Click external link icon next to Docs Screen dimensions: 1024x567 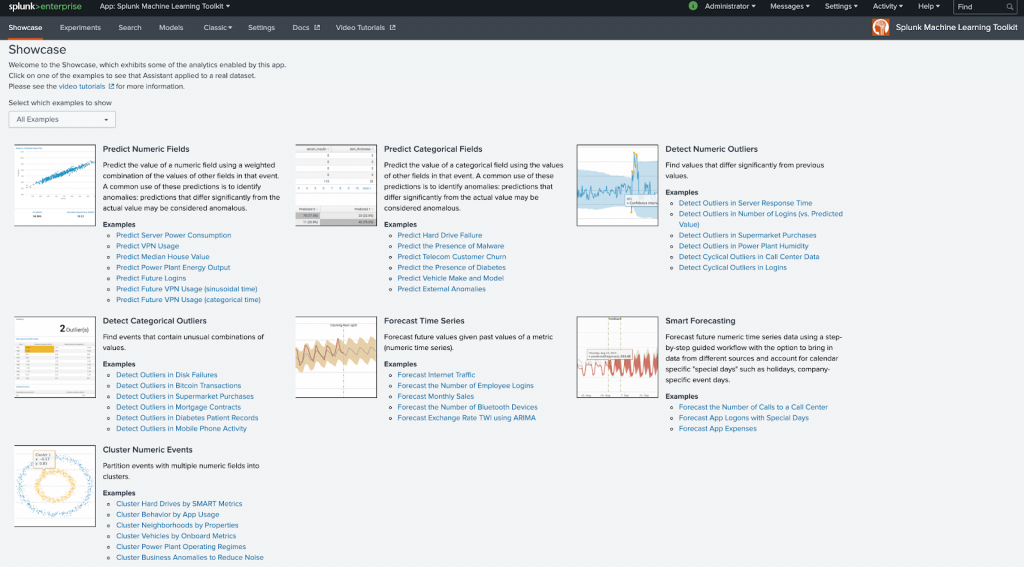[x=317, y=27]
